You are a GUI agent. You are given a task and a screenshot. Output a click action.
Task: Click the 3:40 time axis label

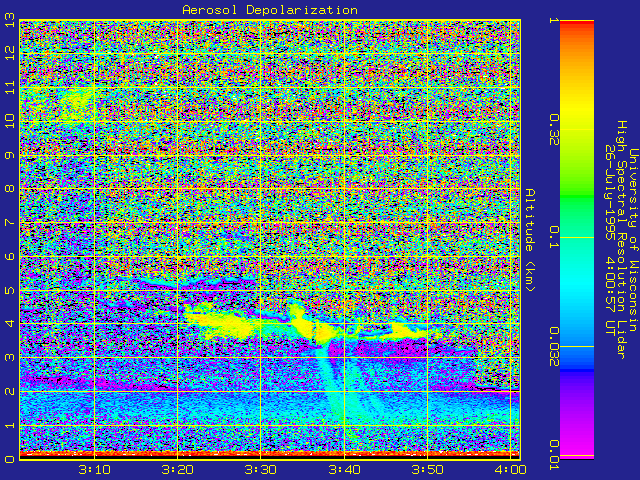coord(344,470)
